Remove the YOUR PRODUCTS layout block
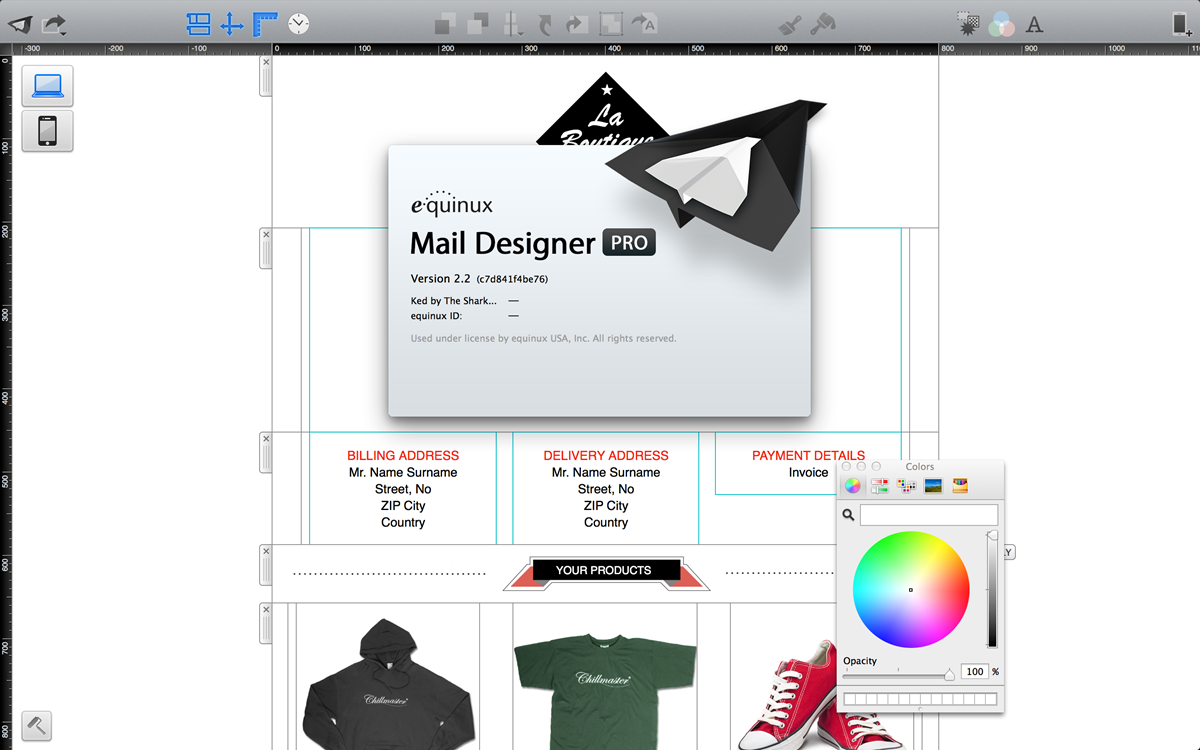The height and width of the screenshot is (750, 1200). coord(266,551)
